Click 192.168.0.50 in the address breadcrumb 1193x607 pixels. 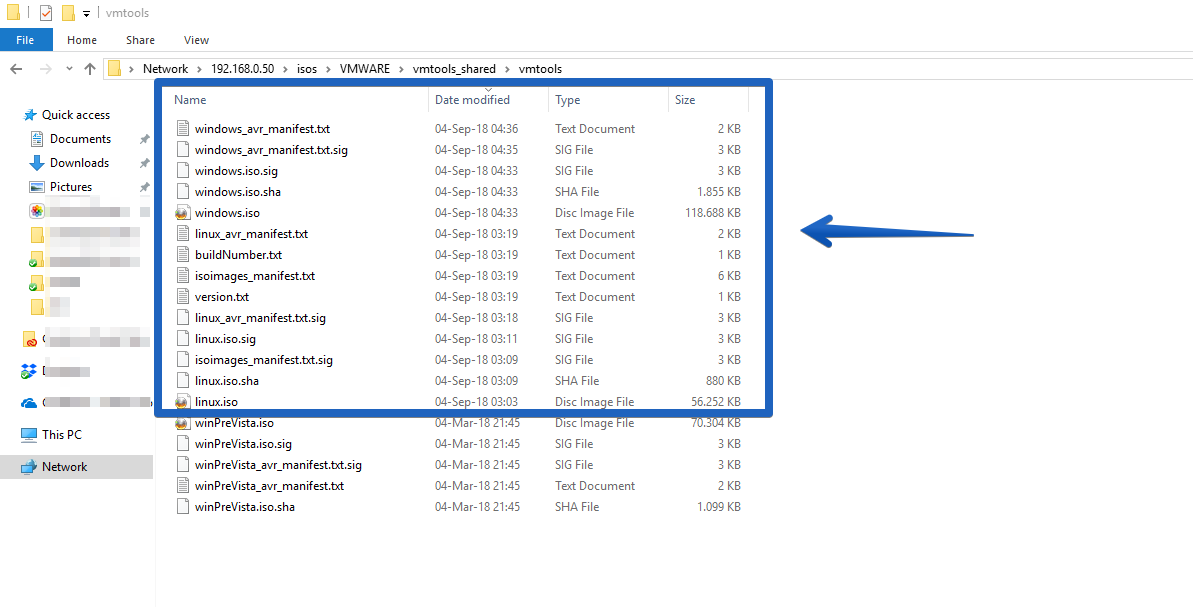242,68
